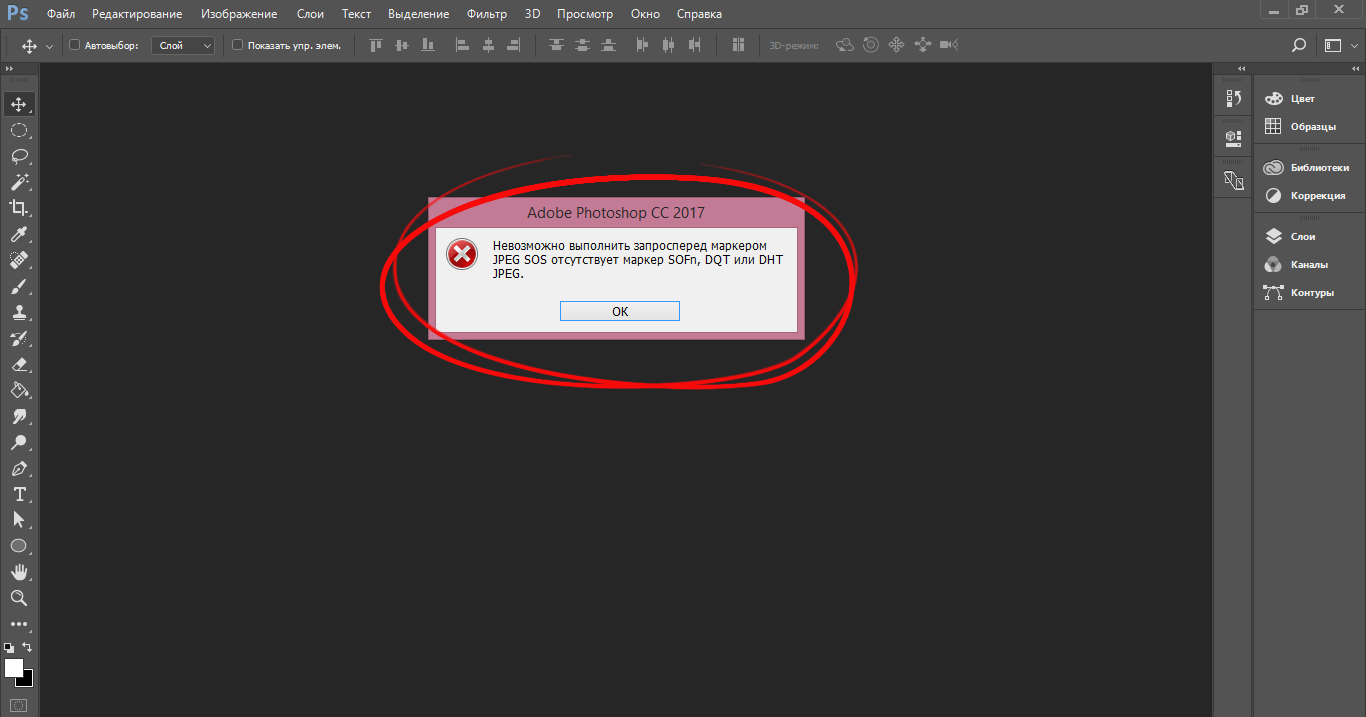Select the Hand tool
This screenshot has width=1366, height=717.
click(18, 572)
